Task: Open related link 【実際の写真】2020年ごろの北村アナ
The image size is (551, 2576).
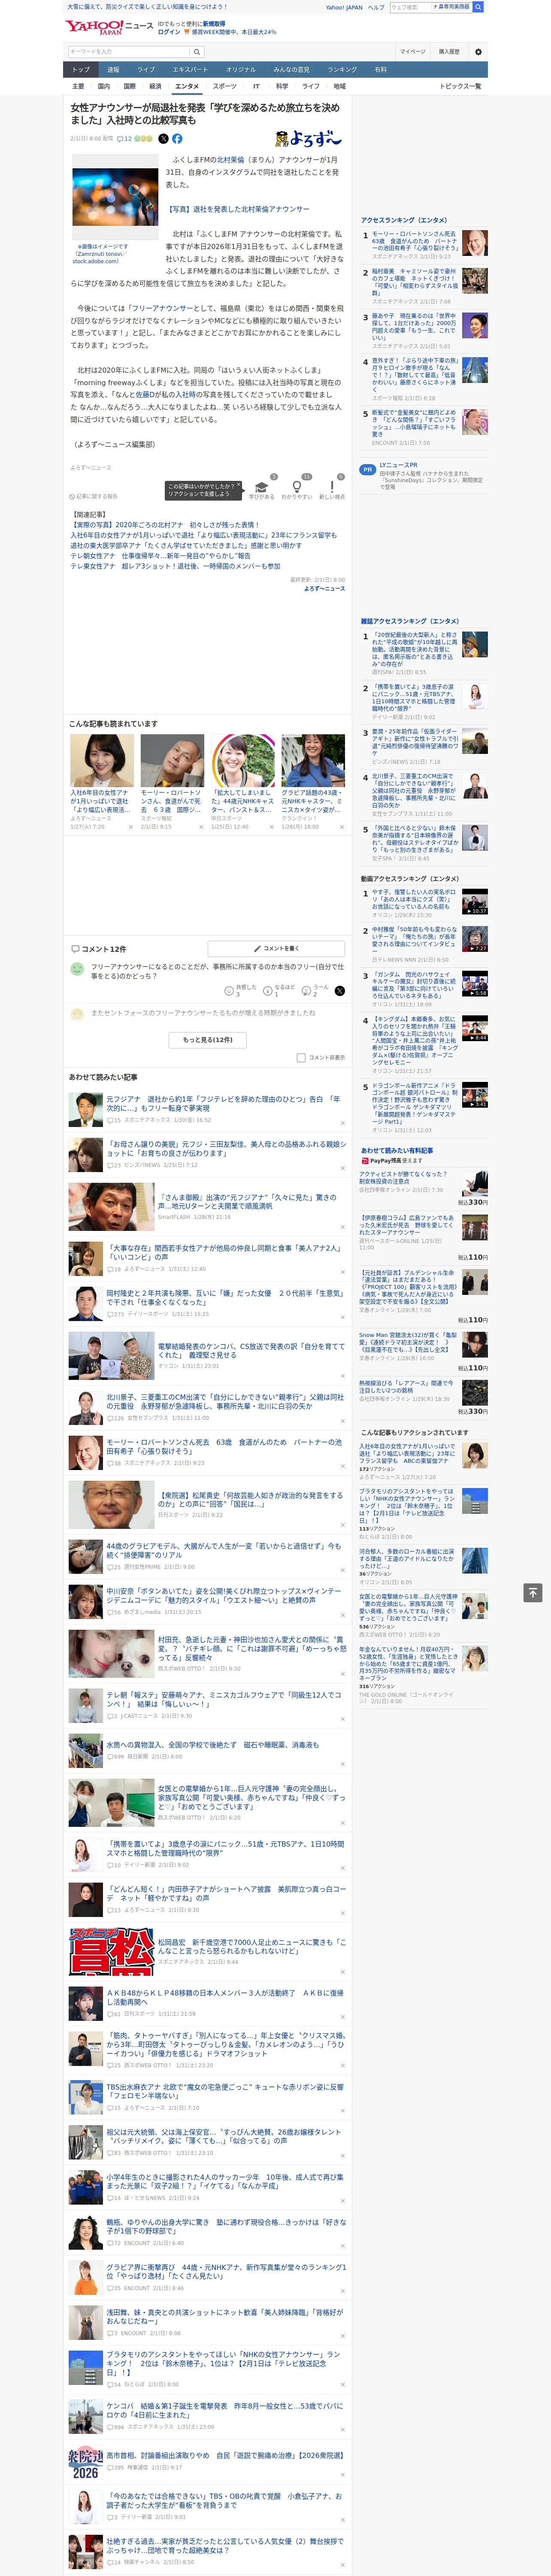Action: tap(165, 525)
